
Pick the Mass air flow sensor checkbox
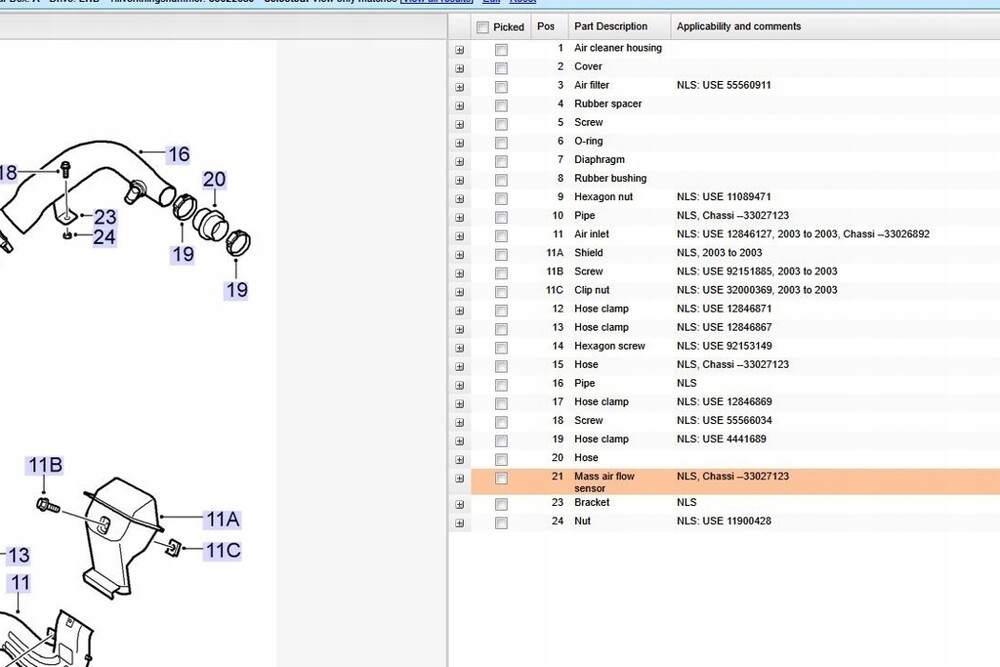(x=501, y=478)
